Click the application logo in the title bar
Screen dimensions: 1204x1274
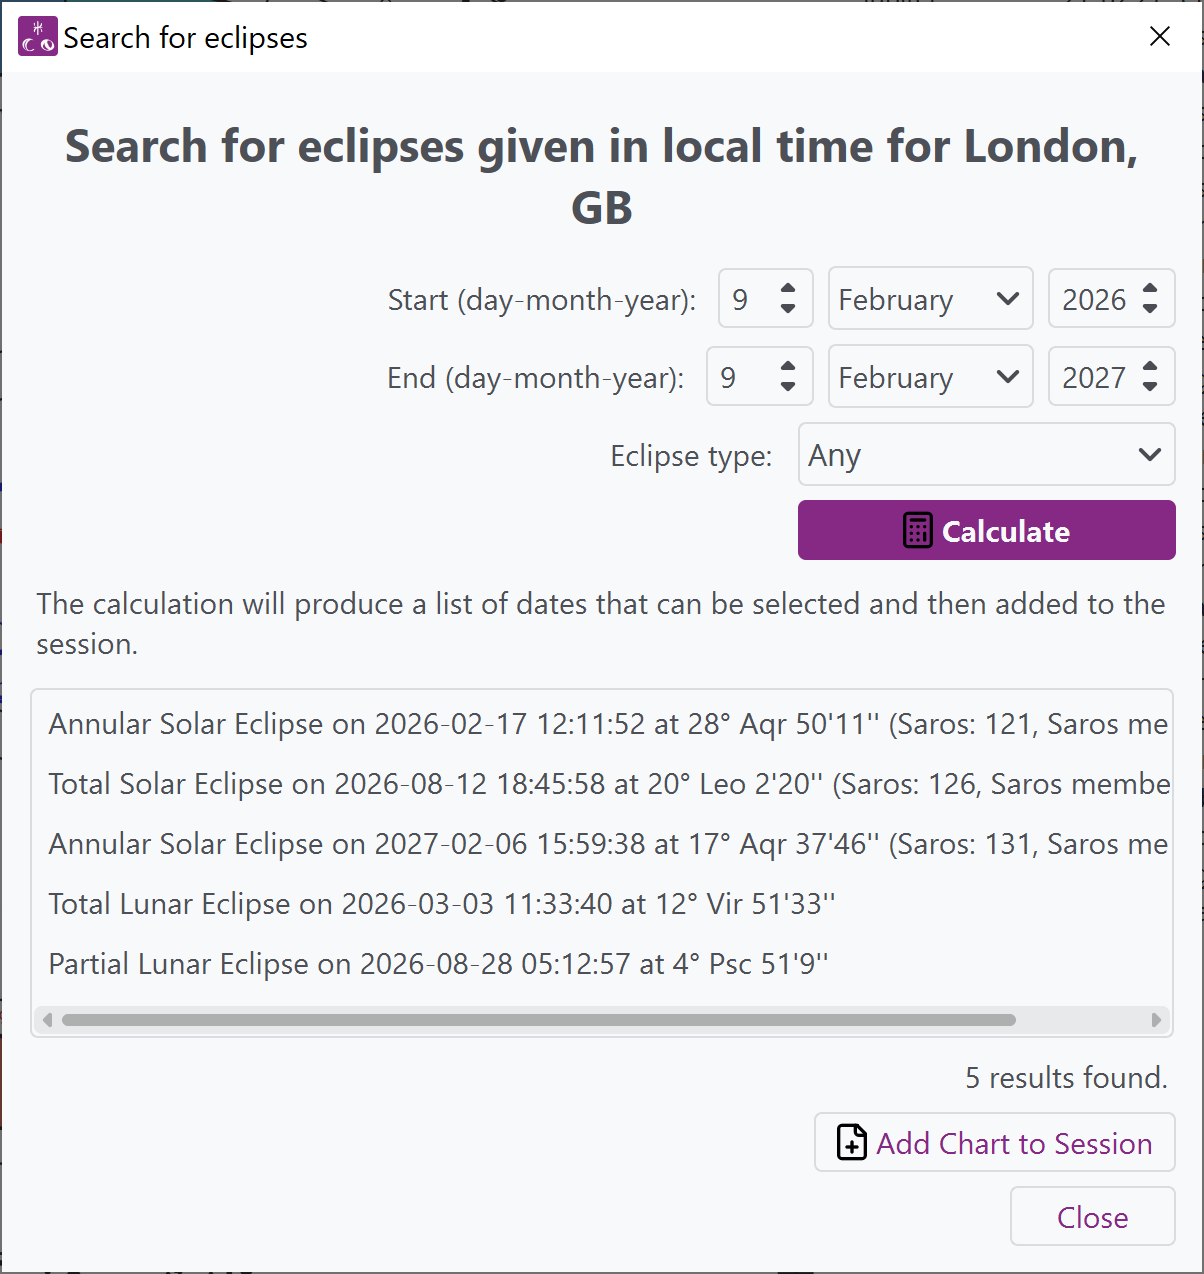[x=36, y=36]
